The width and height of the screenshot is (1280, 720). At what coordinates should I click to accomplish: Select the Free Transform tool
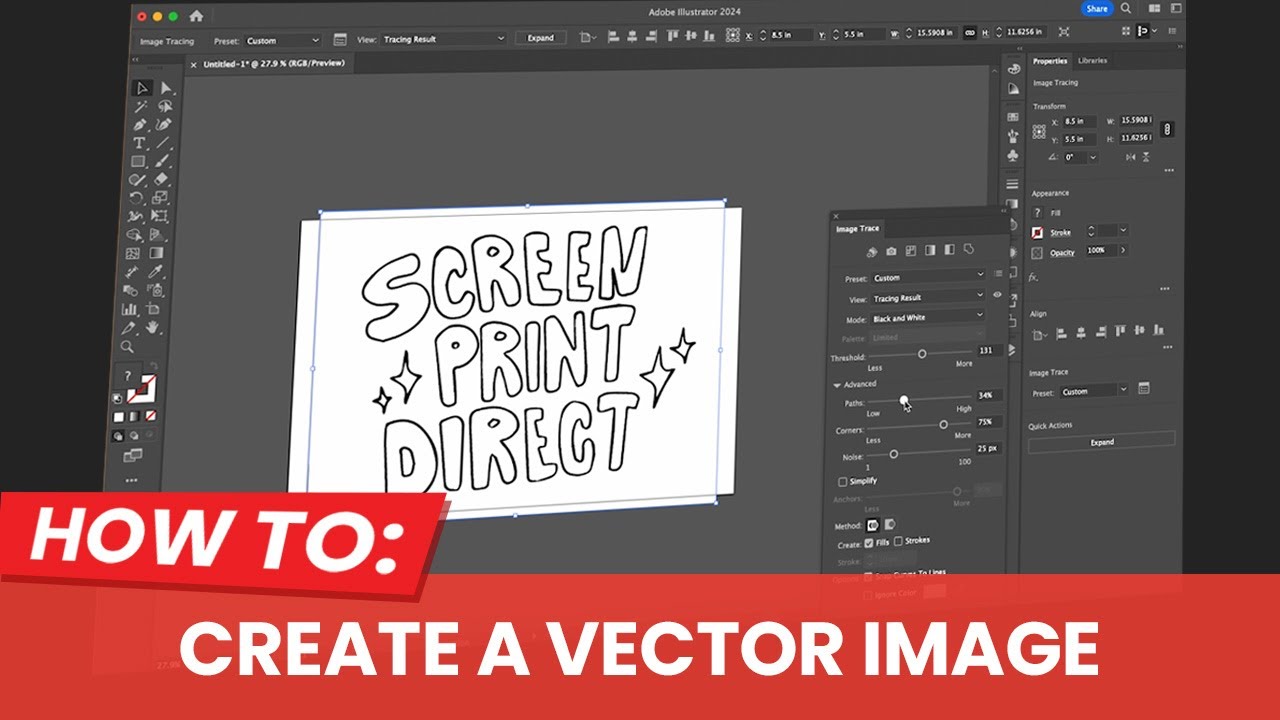click(160, 216)
